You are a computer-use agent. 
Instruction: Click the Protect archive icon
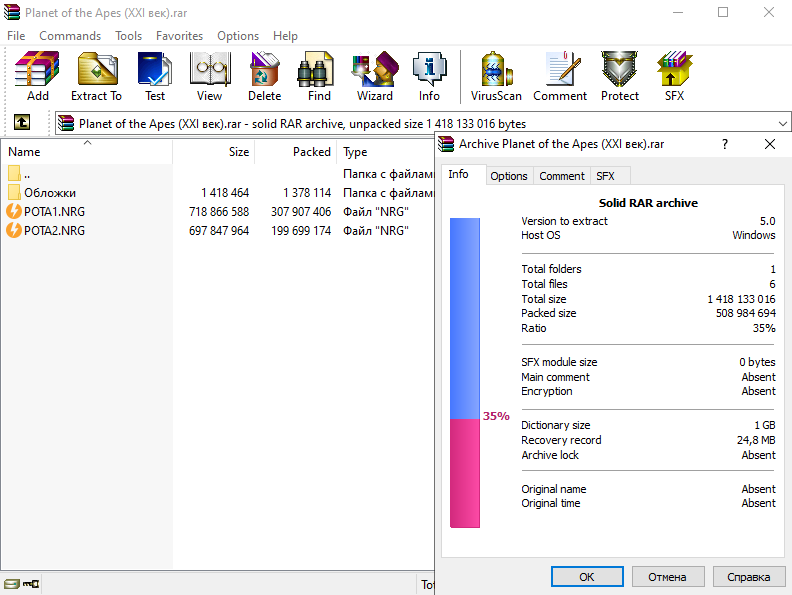click(620, 76)
